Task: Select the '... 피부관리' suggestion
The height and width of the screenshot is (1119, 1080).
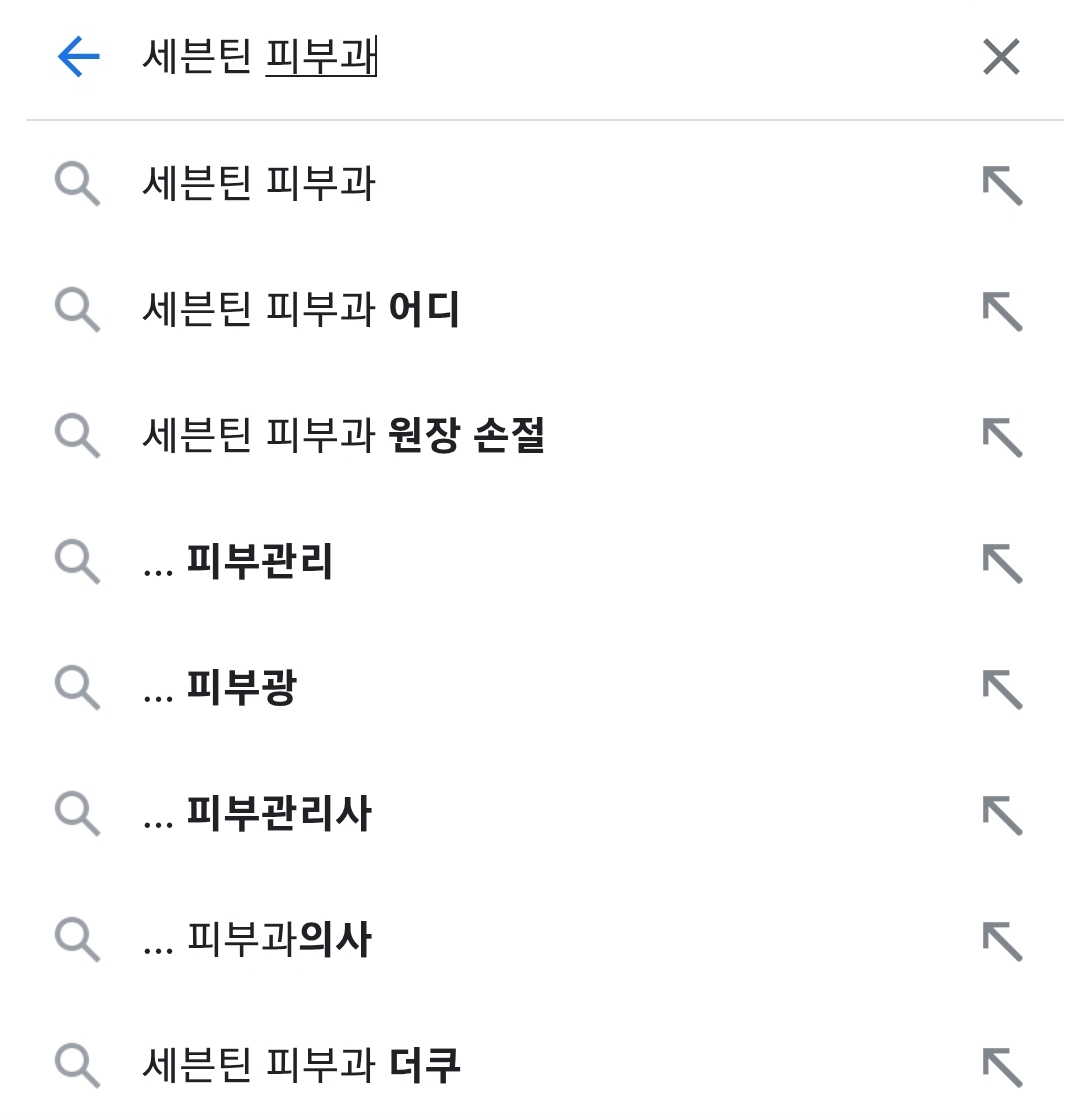Action: pyautogui.click(x=238, y=563)
